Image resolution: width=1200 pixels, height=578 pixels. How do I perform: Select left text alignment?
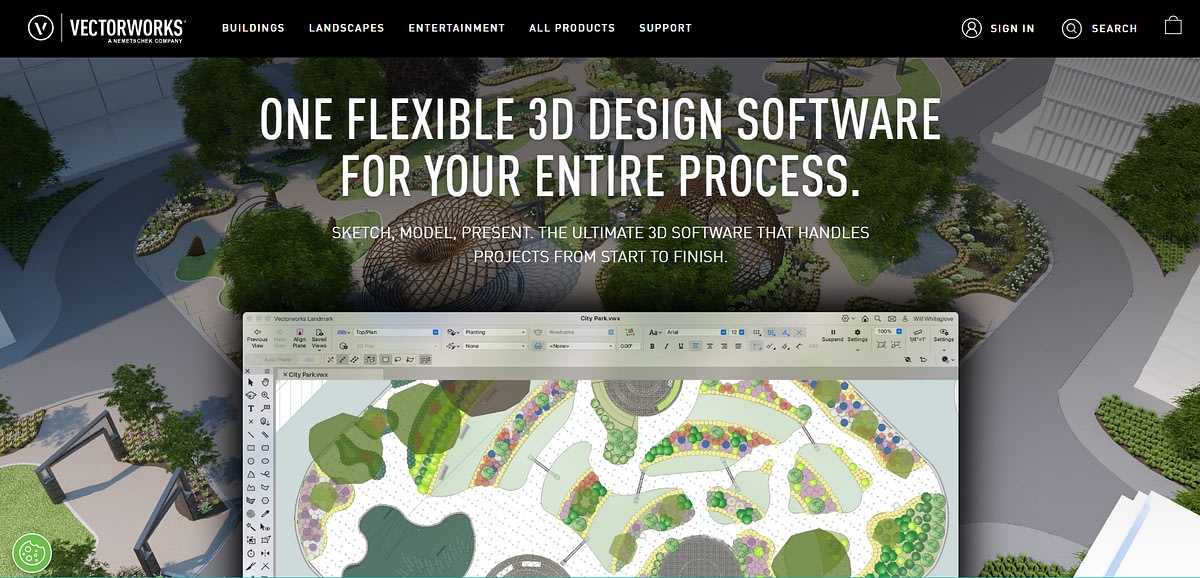tap(695, 346)
